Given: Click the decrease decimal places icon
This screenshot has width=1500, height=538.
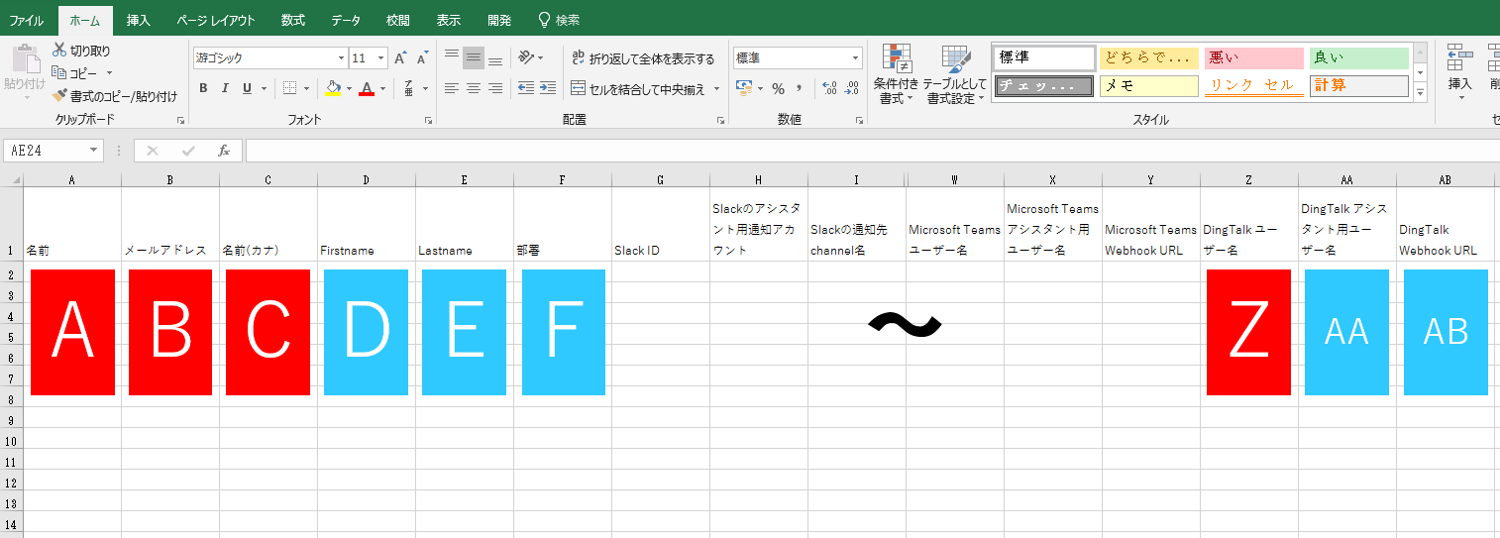Looking at the screenshot, I should (x=851, y=88).
